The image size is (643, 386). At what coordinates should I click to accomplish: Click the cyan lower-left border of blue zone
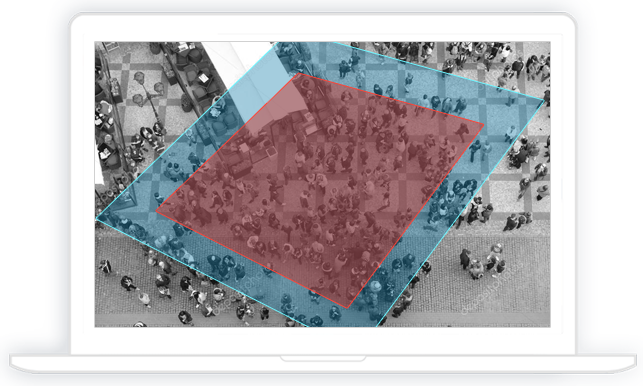(202, 273)
